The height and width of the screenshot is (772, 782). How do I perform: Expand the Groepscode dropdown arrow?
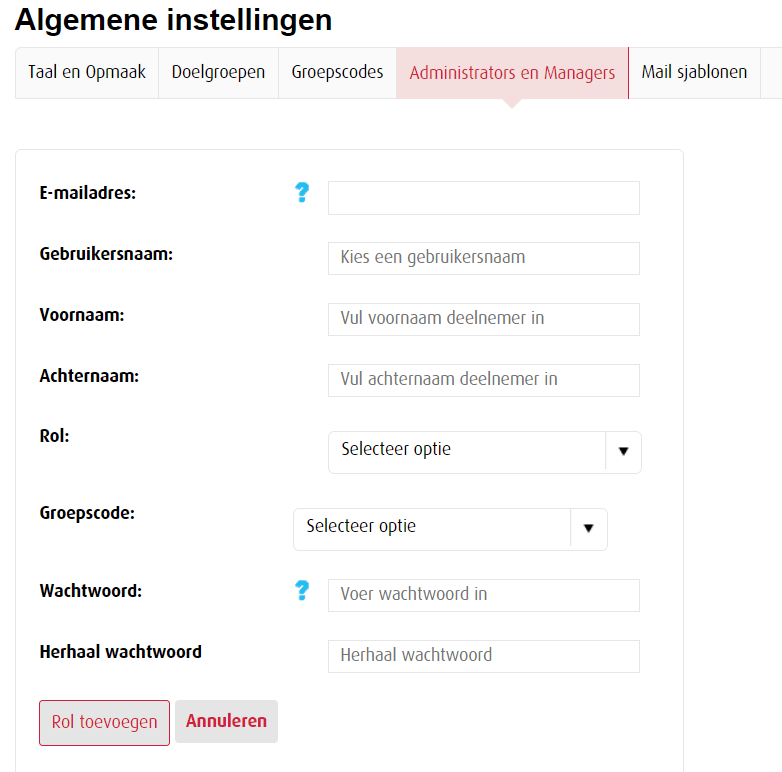coord(589,529)
